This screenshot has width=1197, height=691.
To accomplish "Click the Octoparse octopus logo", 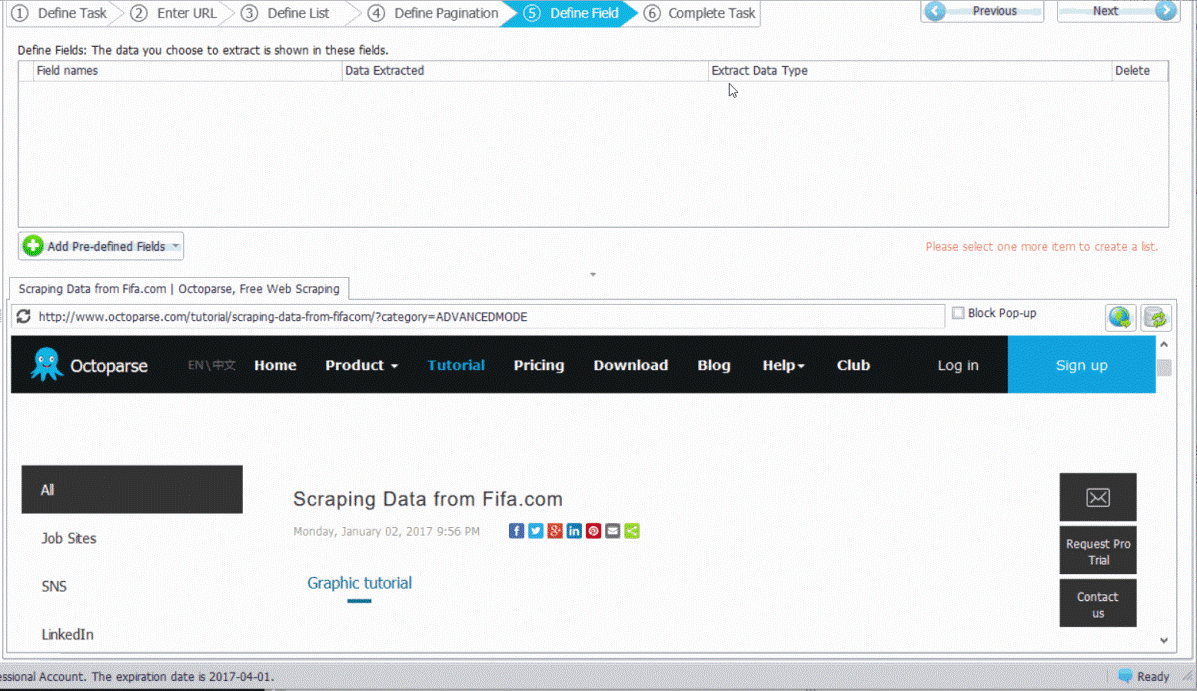I will [46, 364].
